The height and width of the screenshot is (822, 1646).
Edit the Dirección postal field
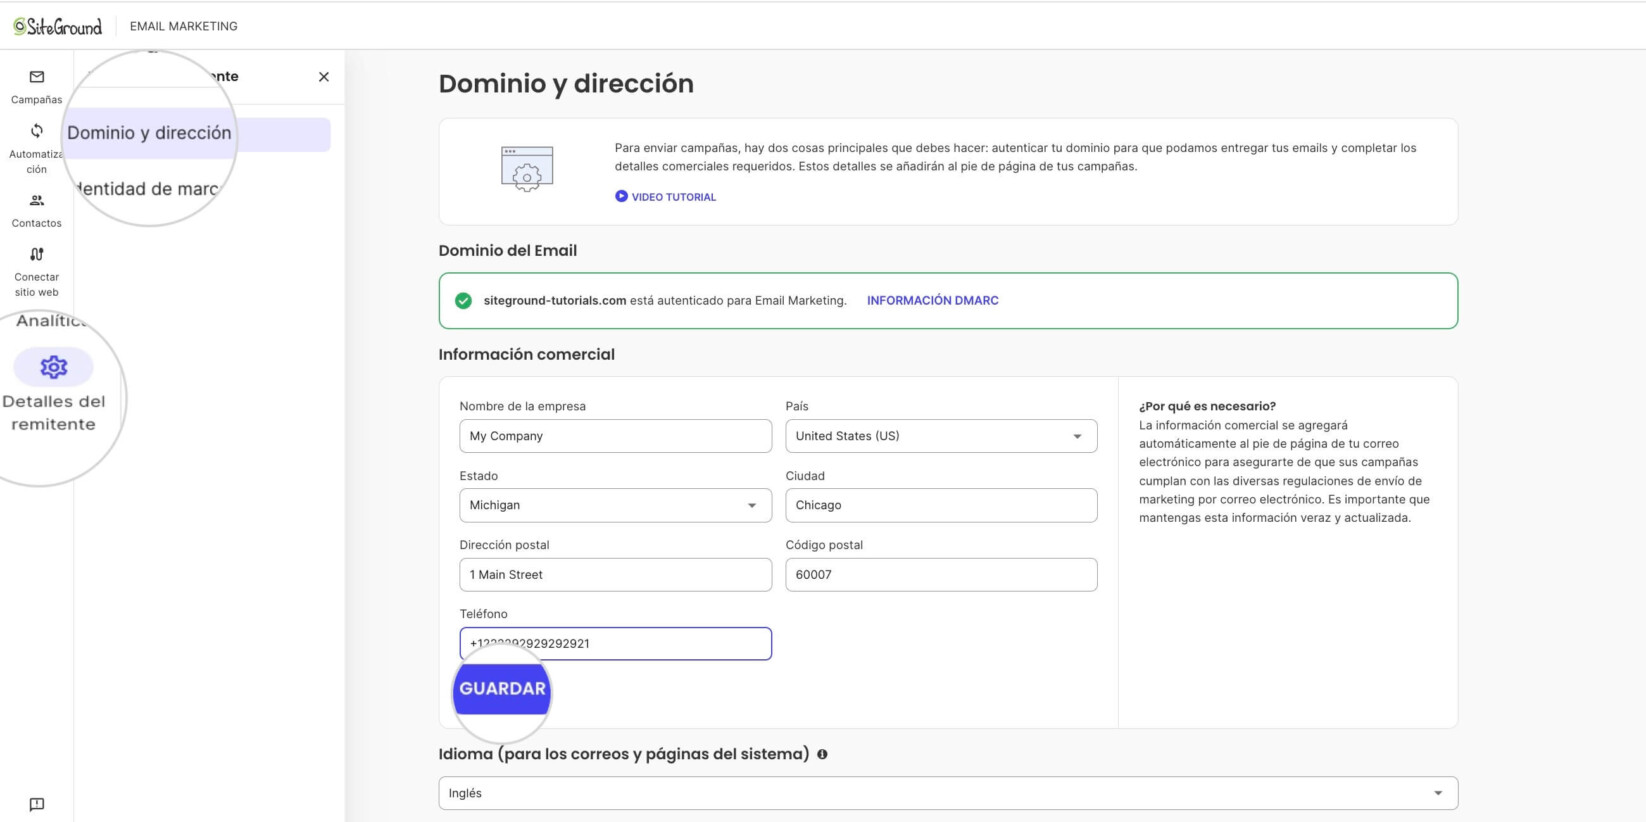point(615,575)
